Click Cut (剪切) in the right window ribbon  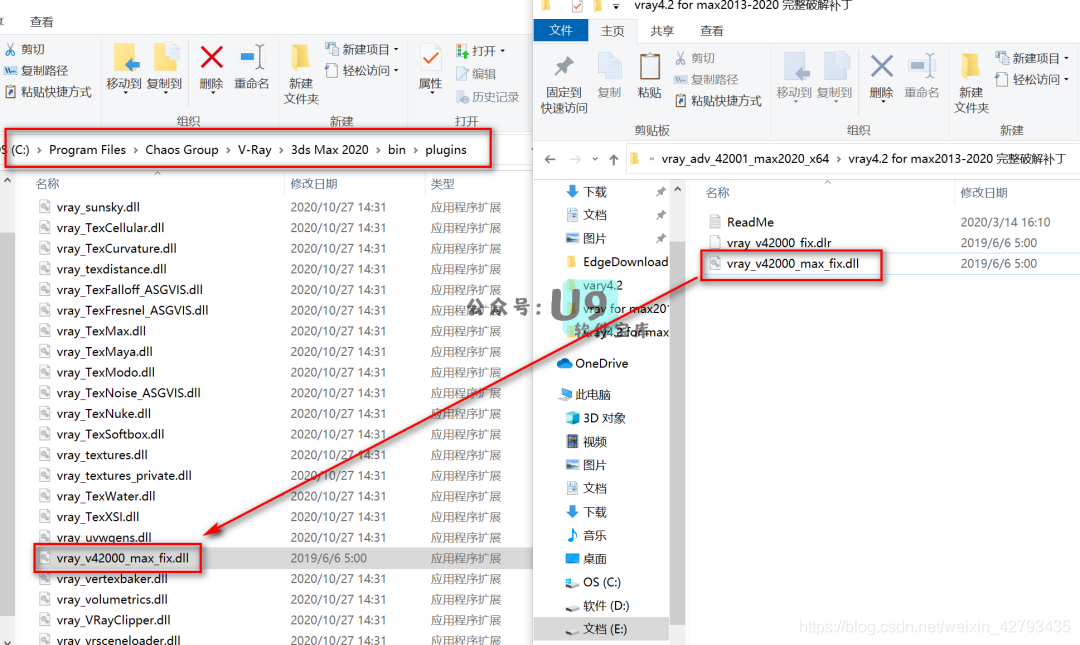695,59
